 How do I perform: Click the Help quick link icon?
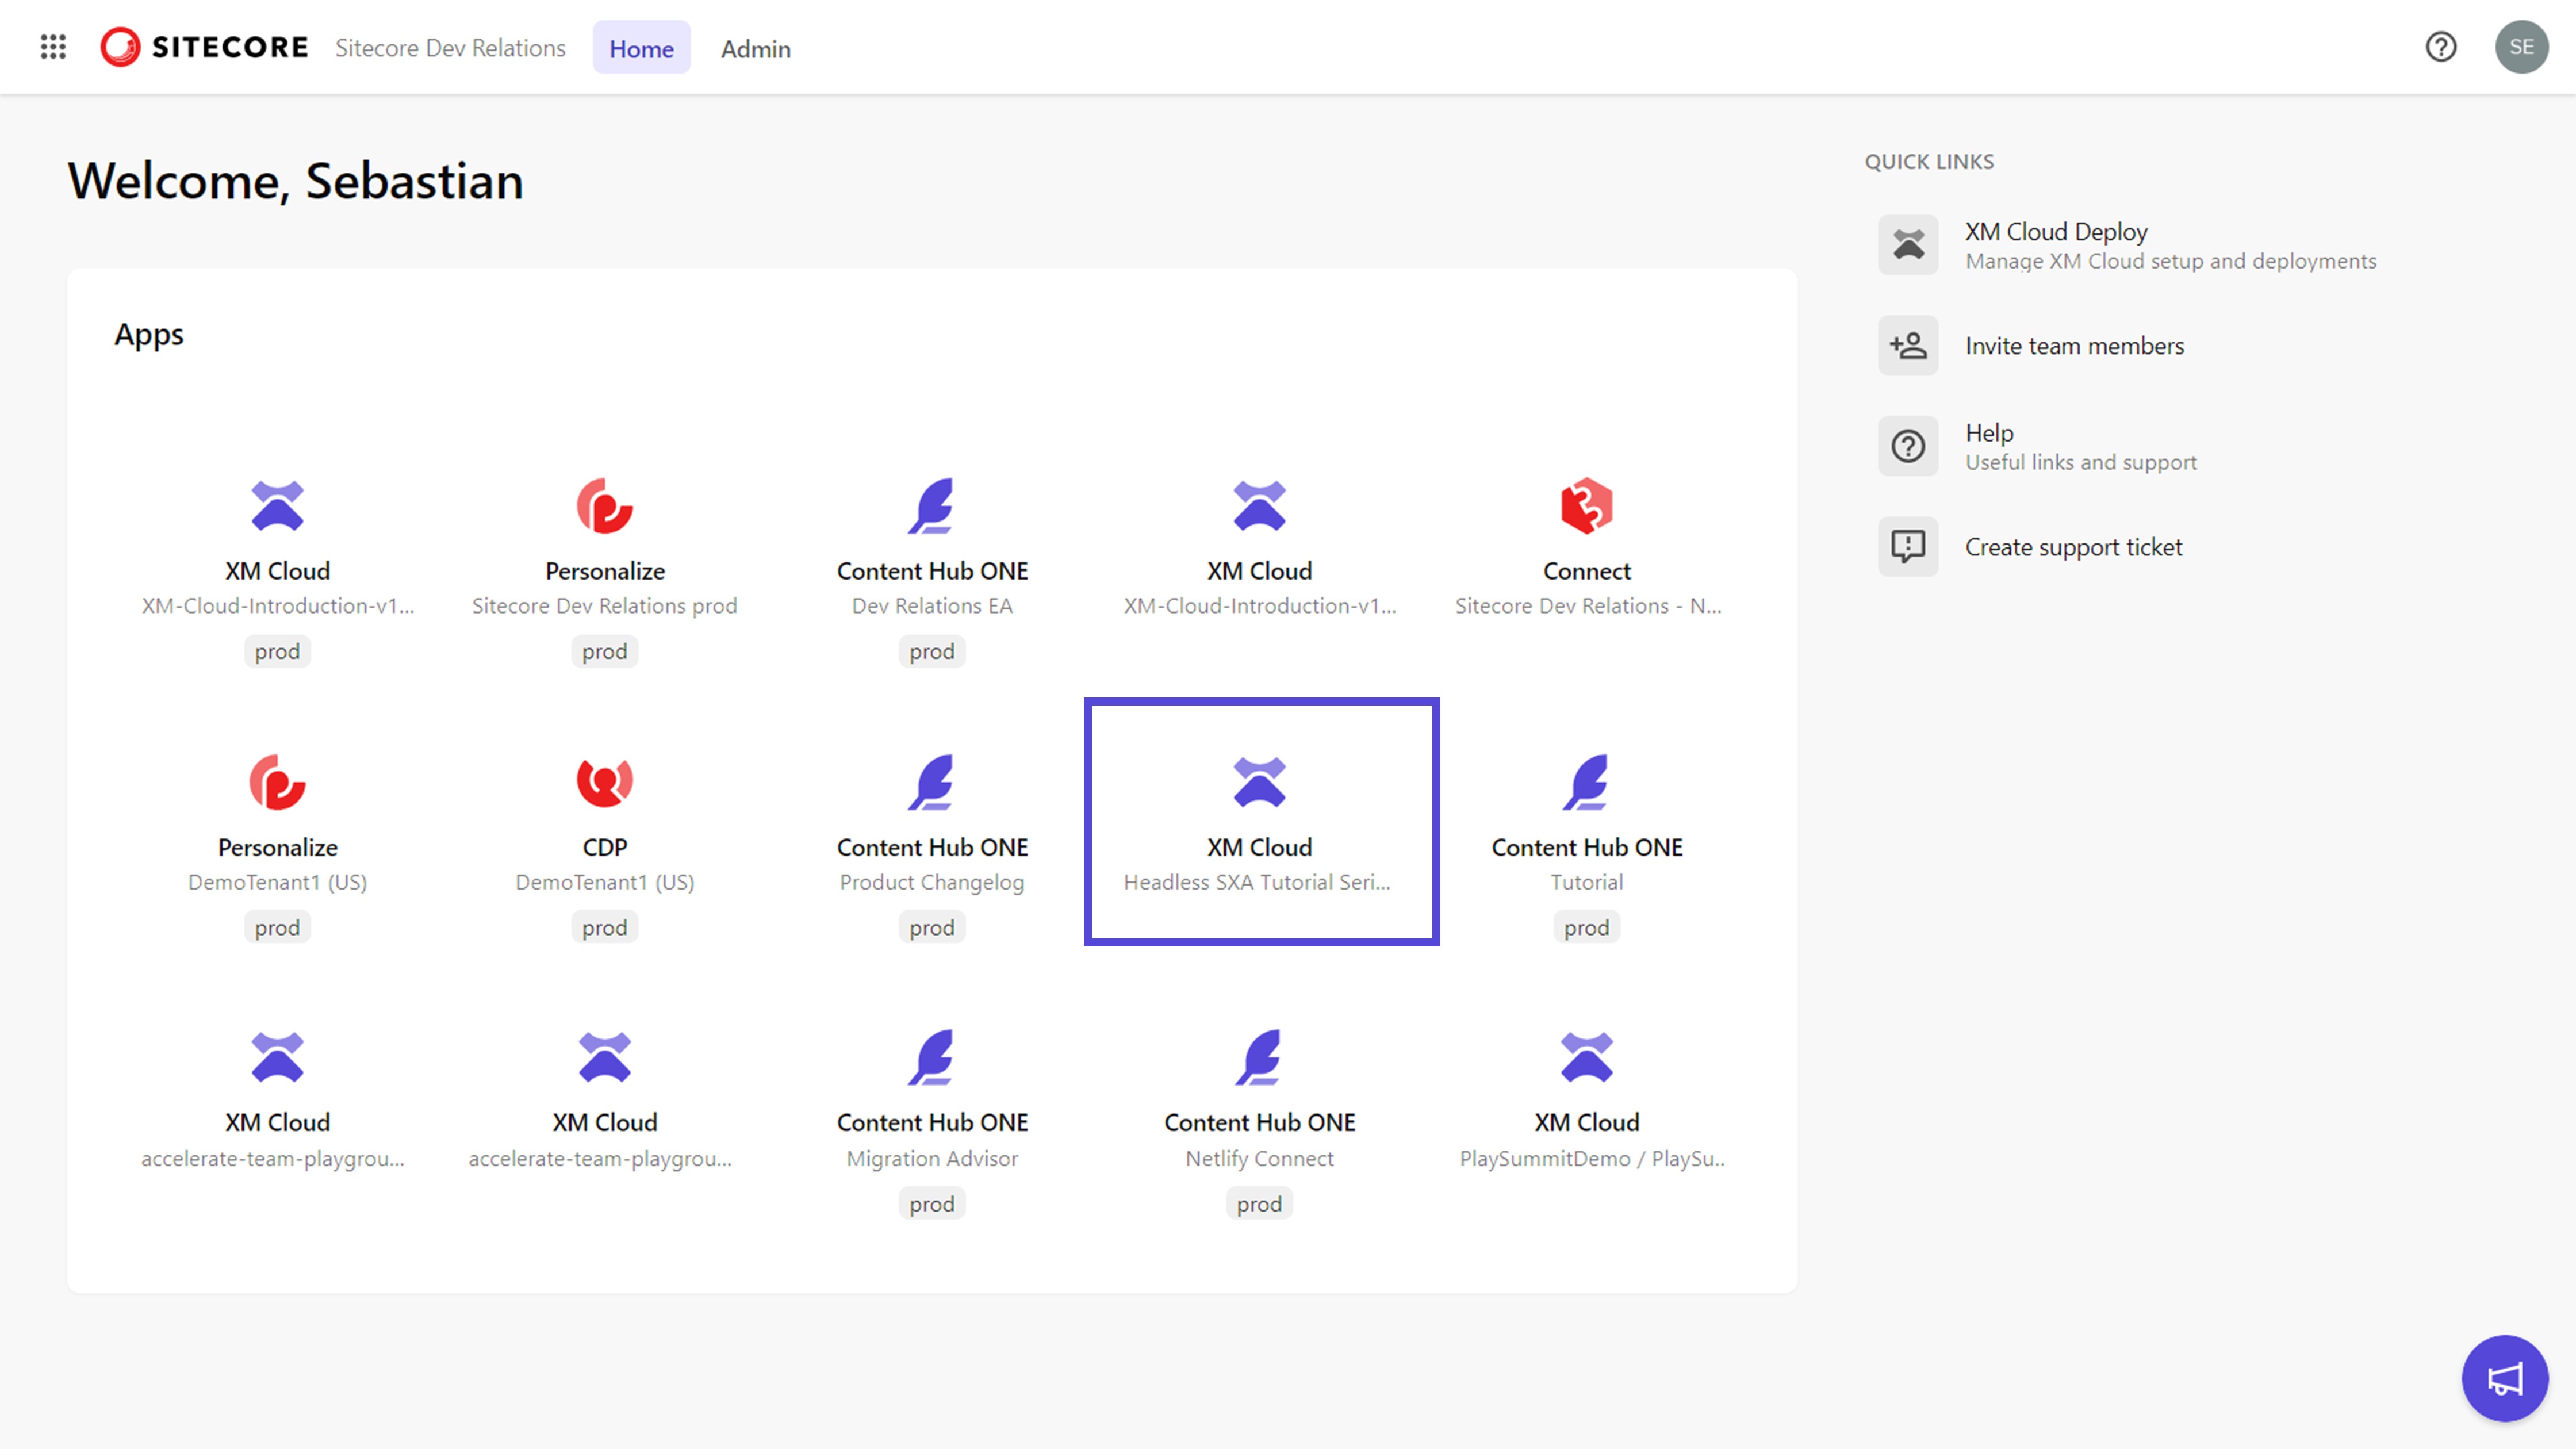coord(1908,446)
